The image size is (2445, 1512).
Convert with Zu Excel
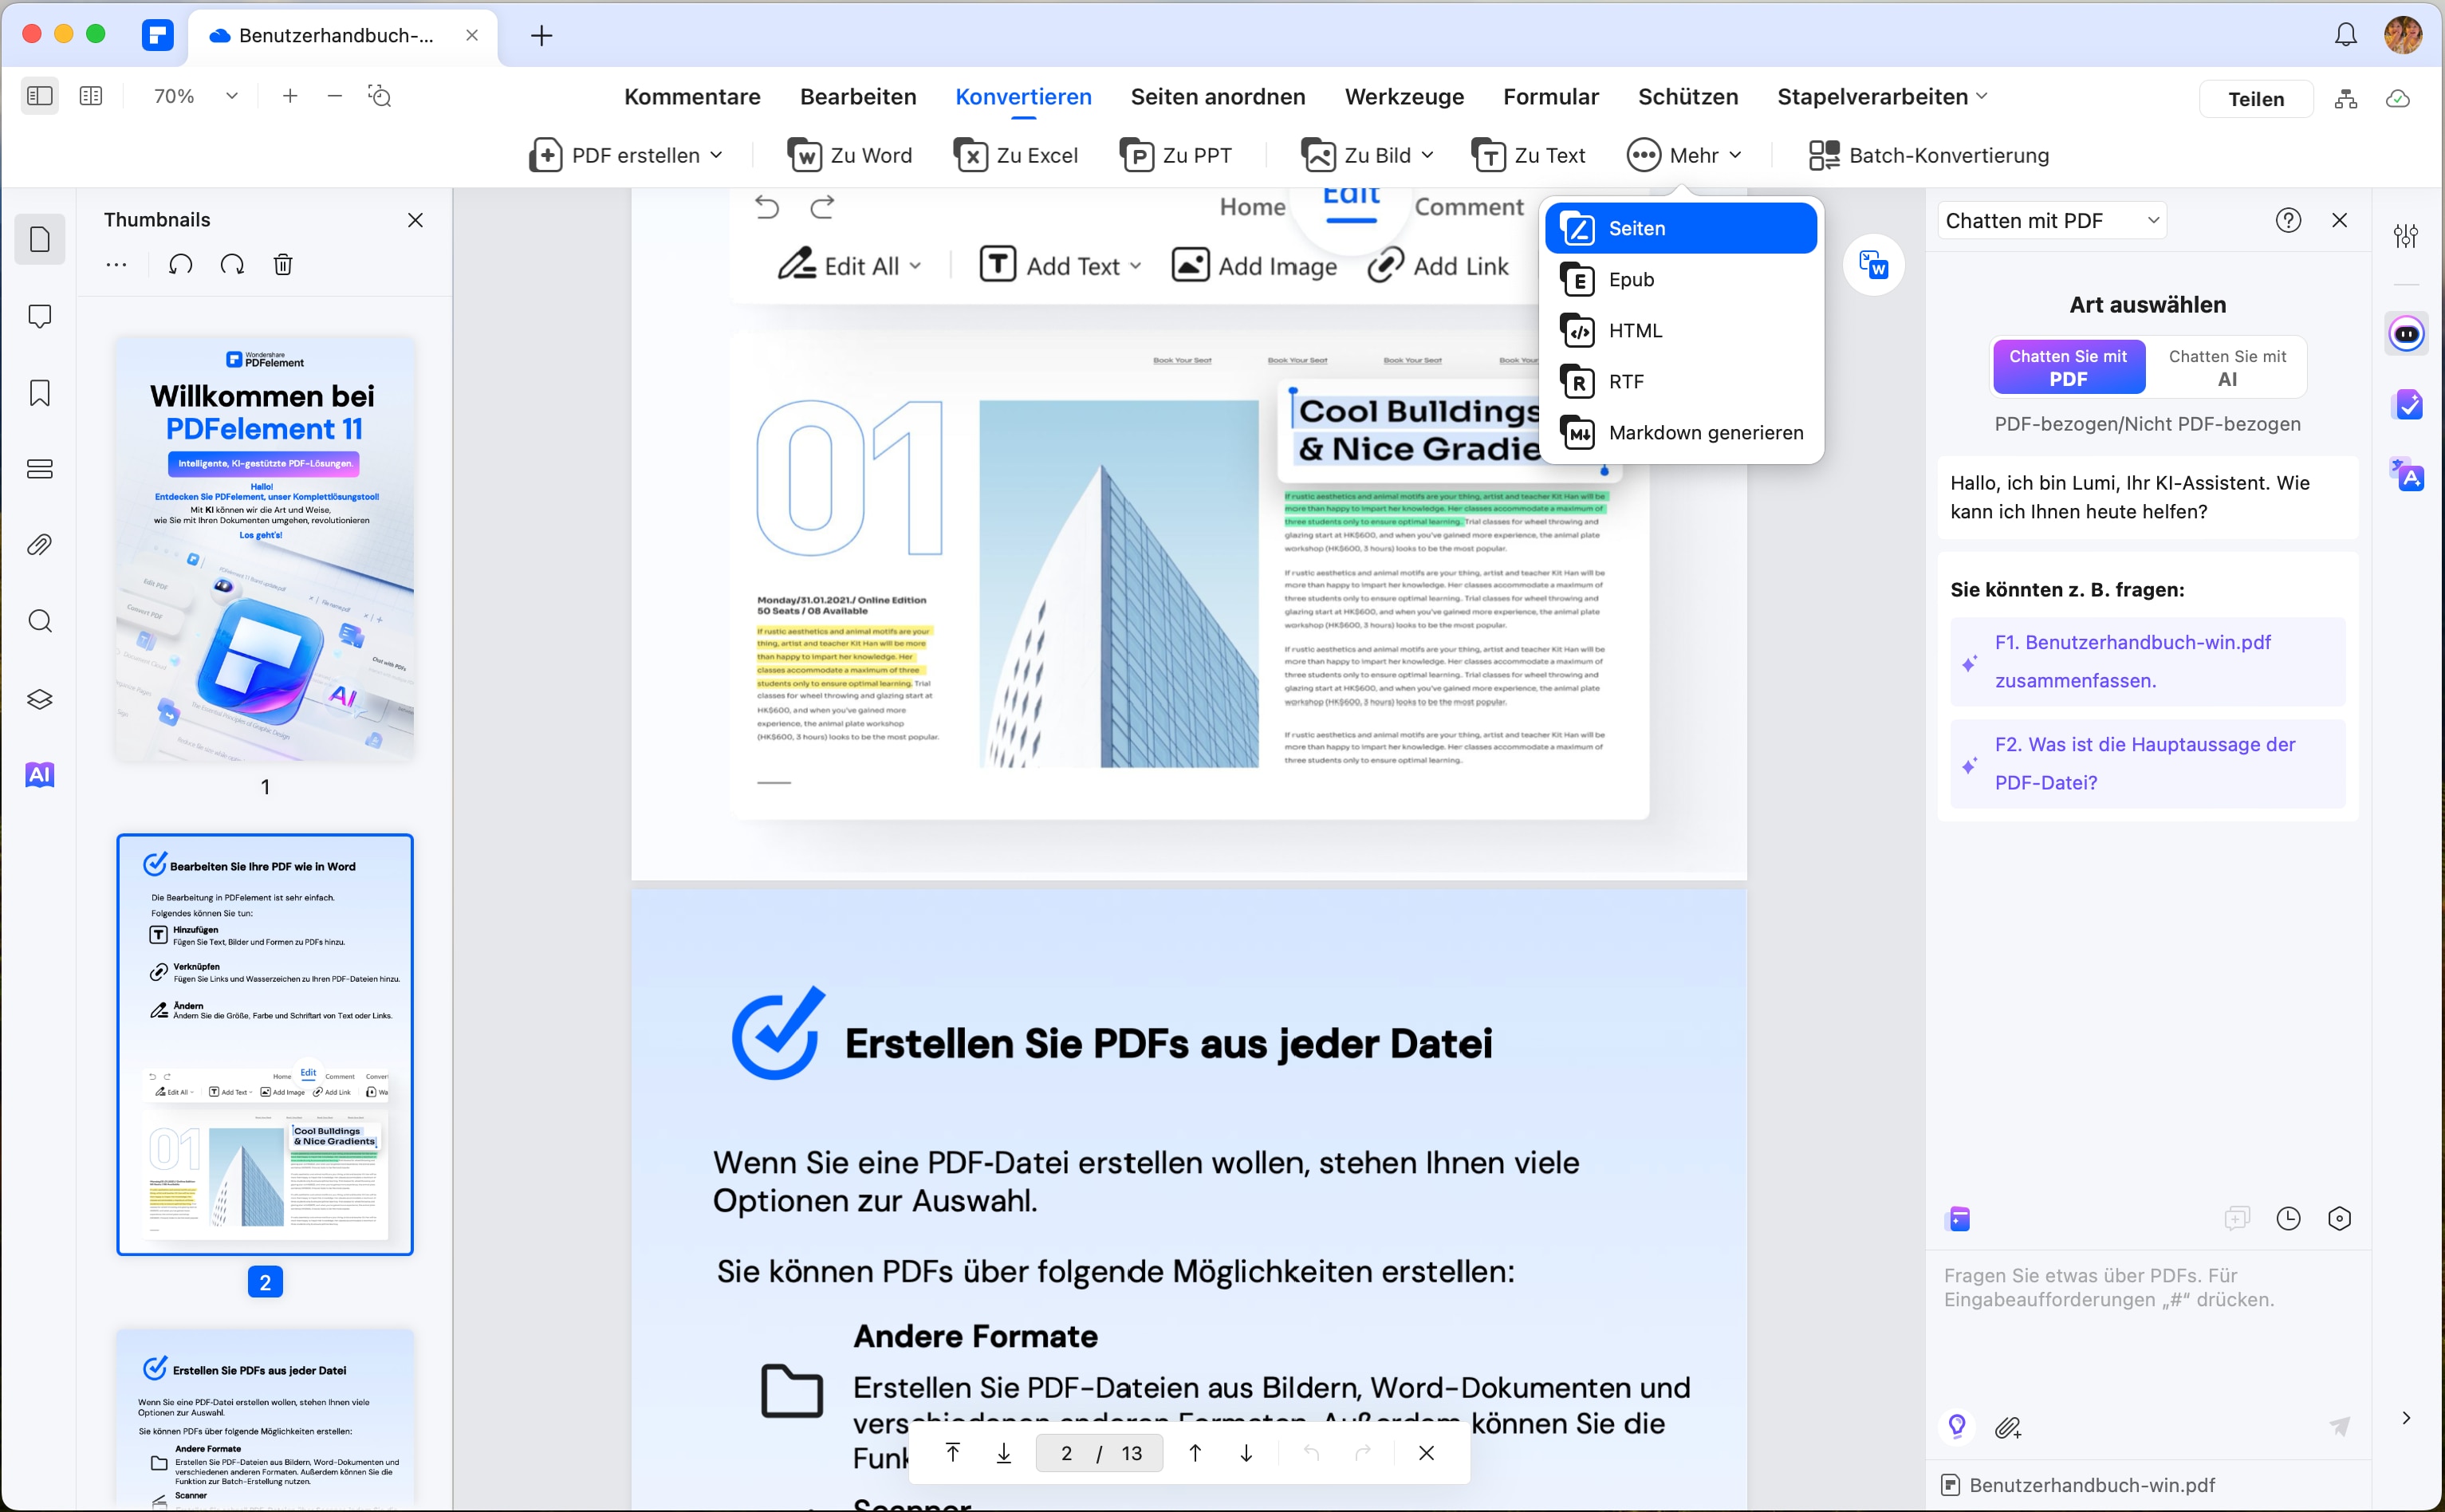coord(1016,155)
